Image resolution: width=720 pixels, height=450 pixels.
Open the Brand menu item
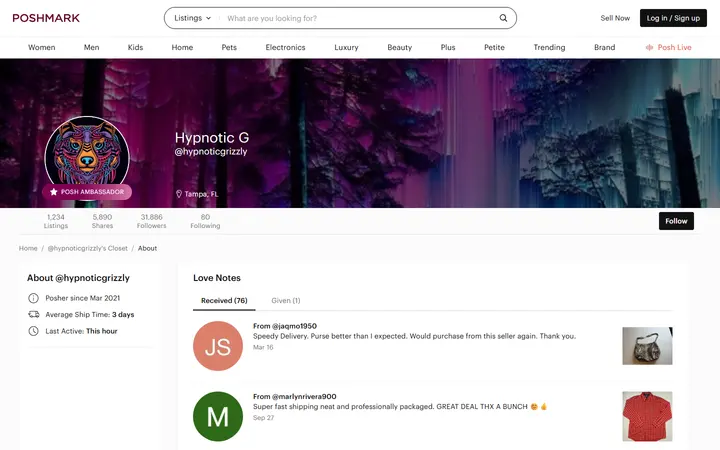tap(604, 47)
